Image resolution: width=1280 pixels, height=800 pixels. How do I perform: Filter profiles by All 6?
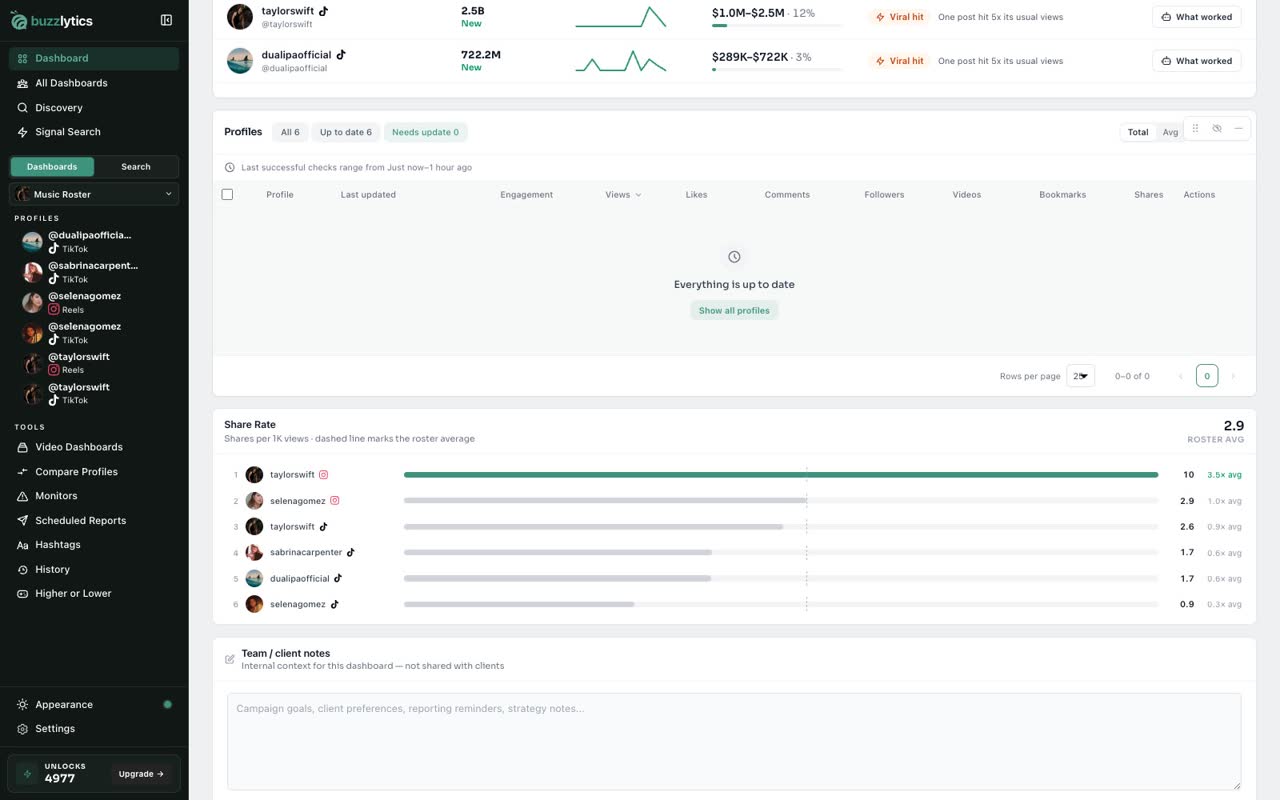290,132
